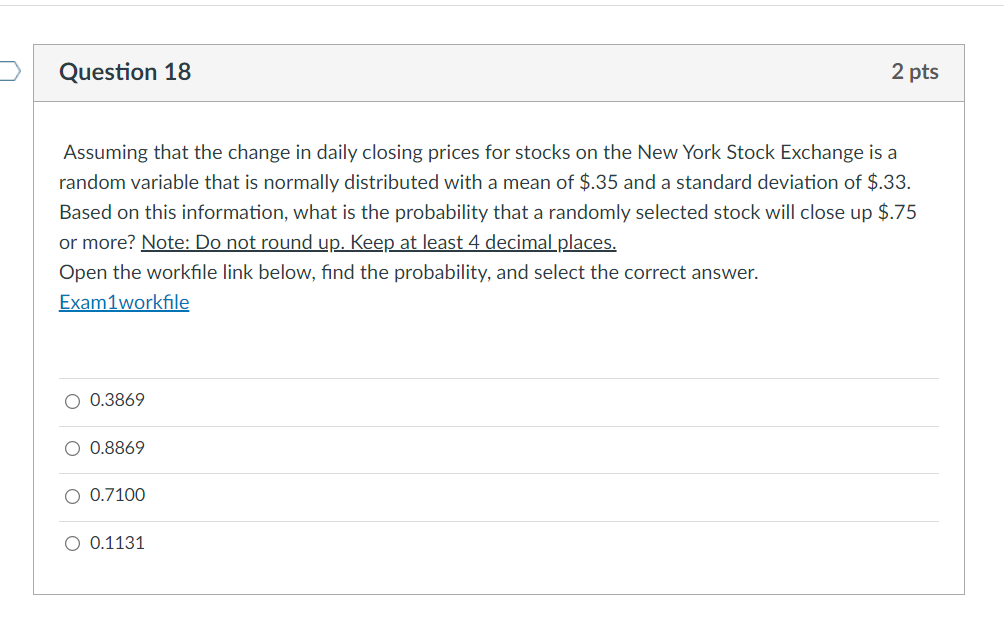Flag this question with the bookmark icon
The height and width of the screenshot is (637, 1004).
pos(8,71)
